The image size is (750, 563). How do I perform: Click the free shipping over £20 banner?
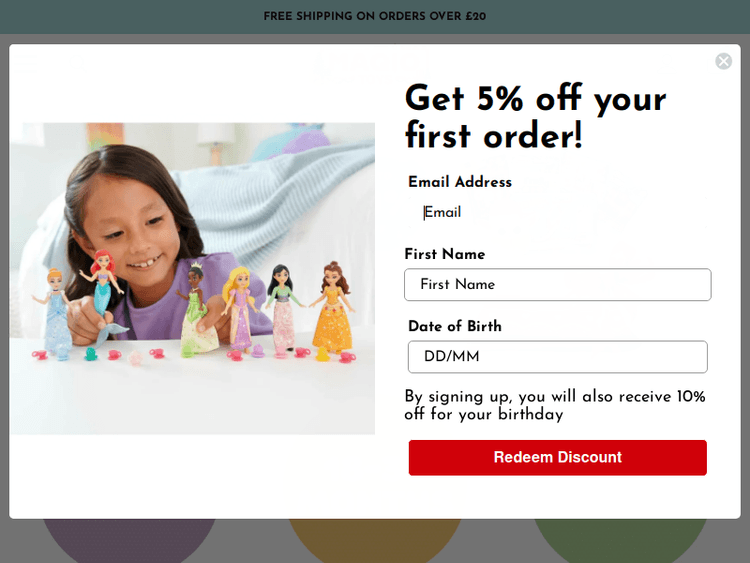tap(375, 16)
